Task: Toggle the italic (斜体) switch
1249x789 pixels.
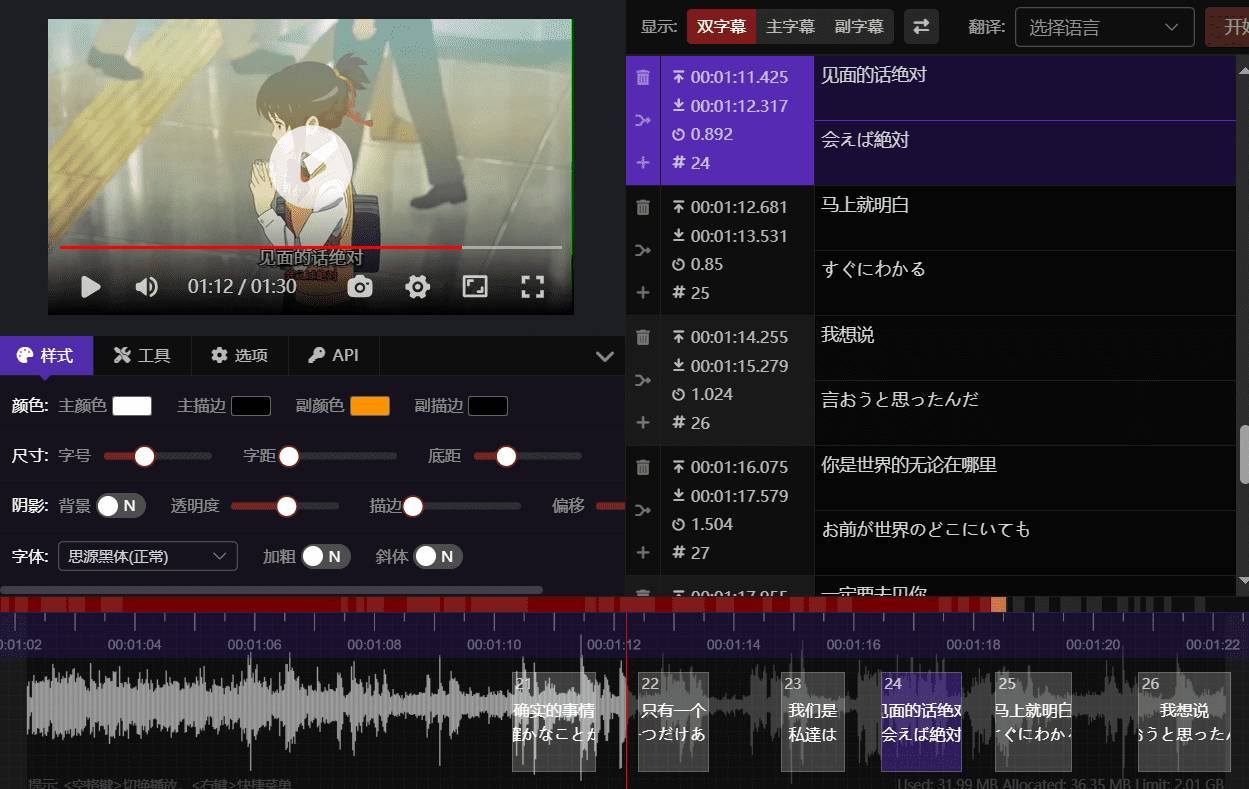Action: tap(438, 556)
